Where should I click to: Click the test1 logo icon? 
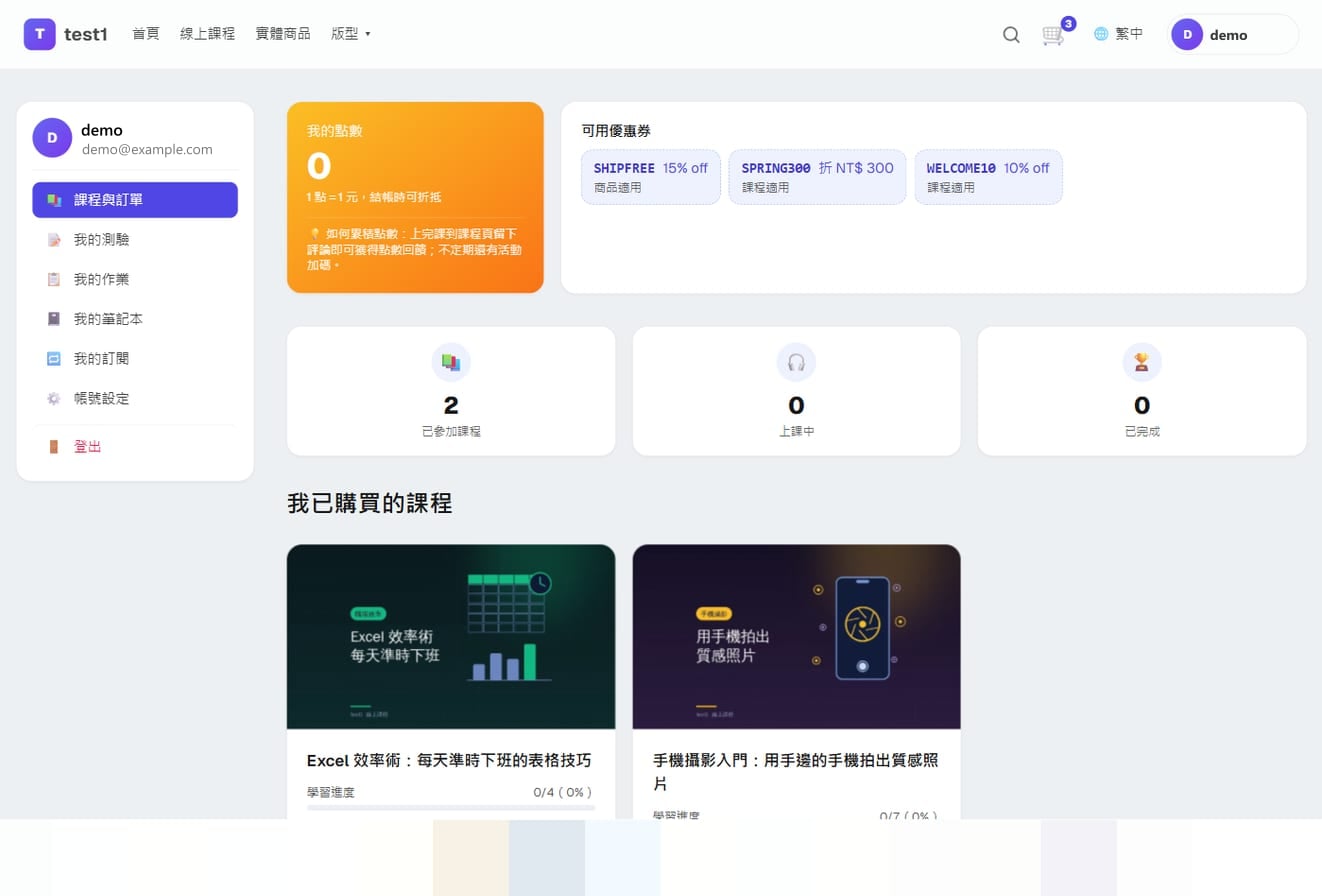[x=40, y=34]
